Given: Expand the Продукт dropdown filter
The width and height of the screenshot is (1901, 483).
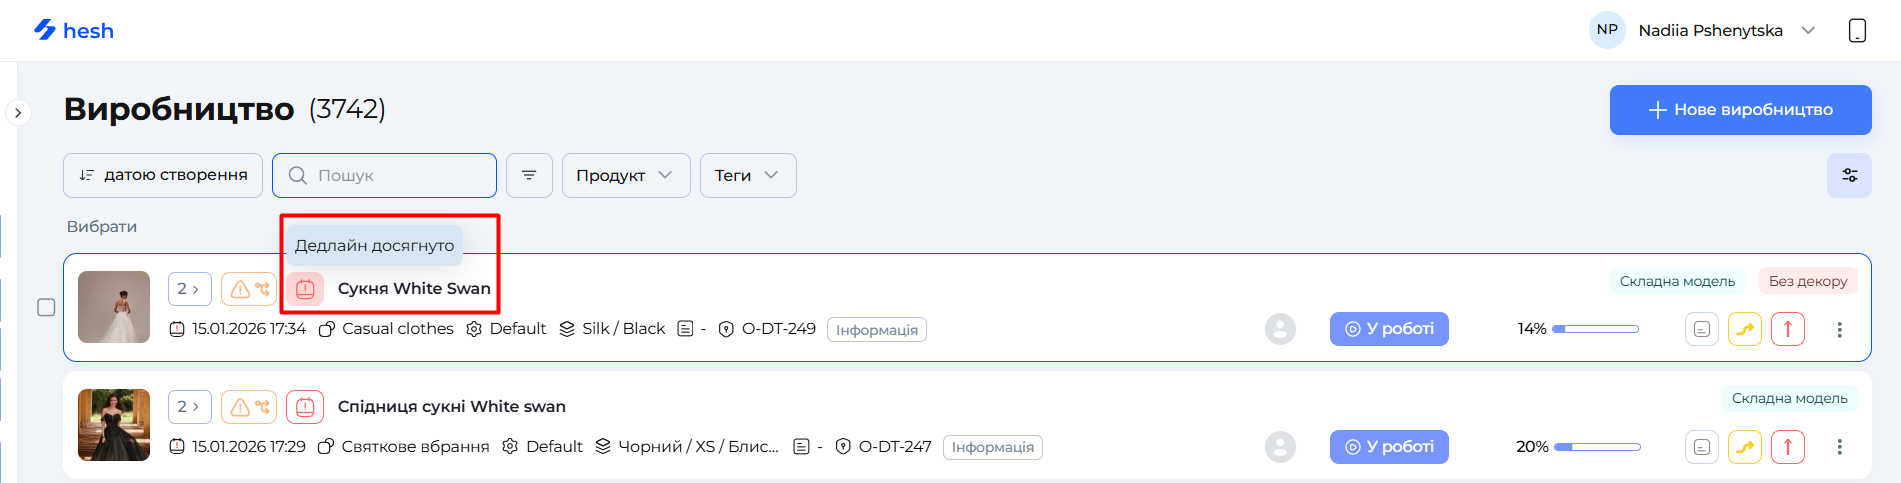Looking at the screenshot, I should coord(625,175).
